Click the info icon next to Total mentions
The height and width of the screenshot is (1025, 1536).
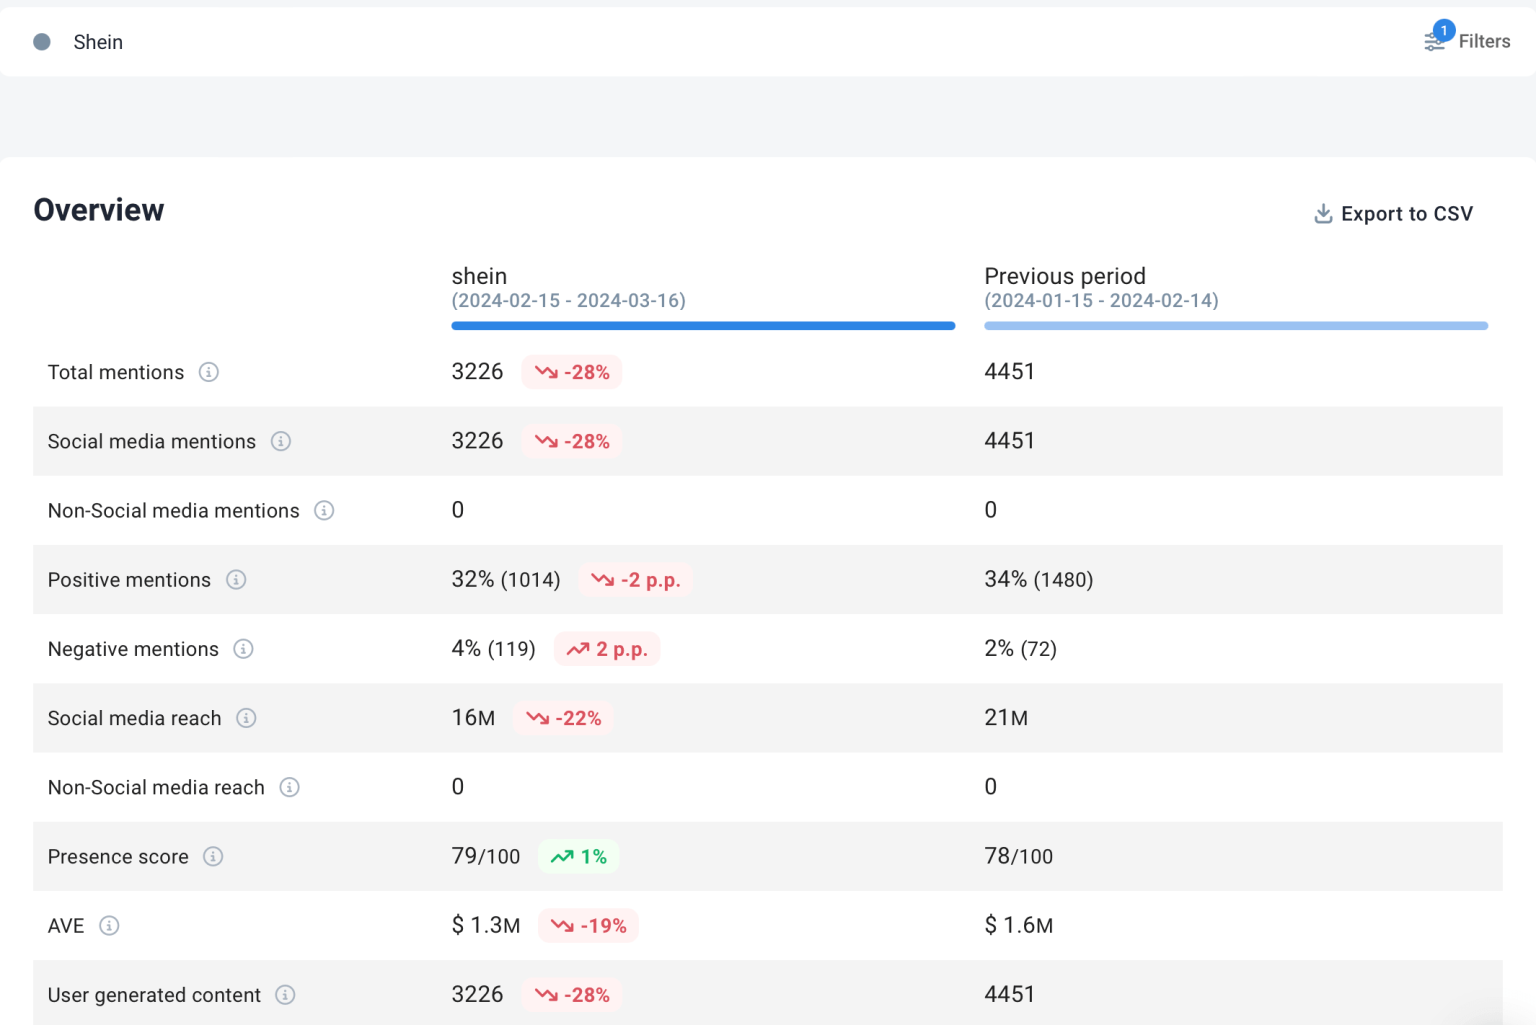click(209, 372)
